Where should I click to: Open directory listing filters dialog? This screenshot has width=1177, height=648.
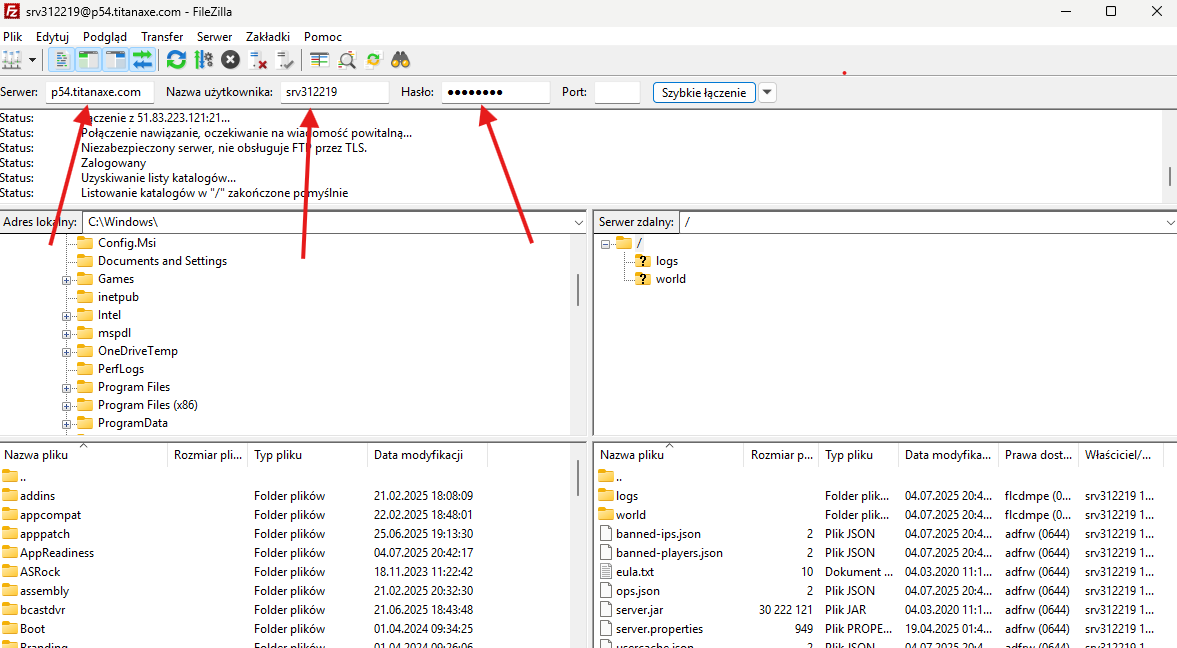(319, 60)
